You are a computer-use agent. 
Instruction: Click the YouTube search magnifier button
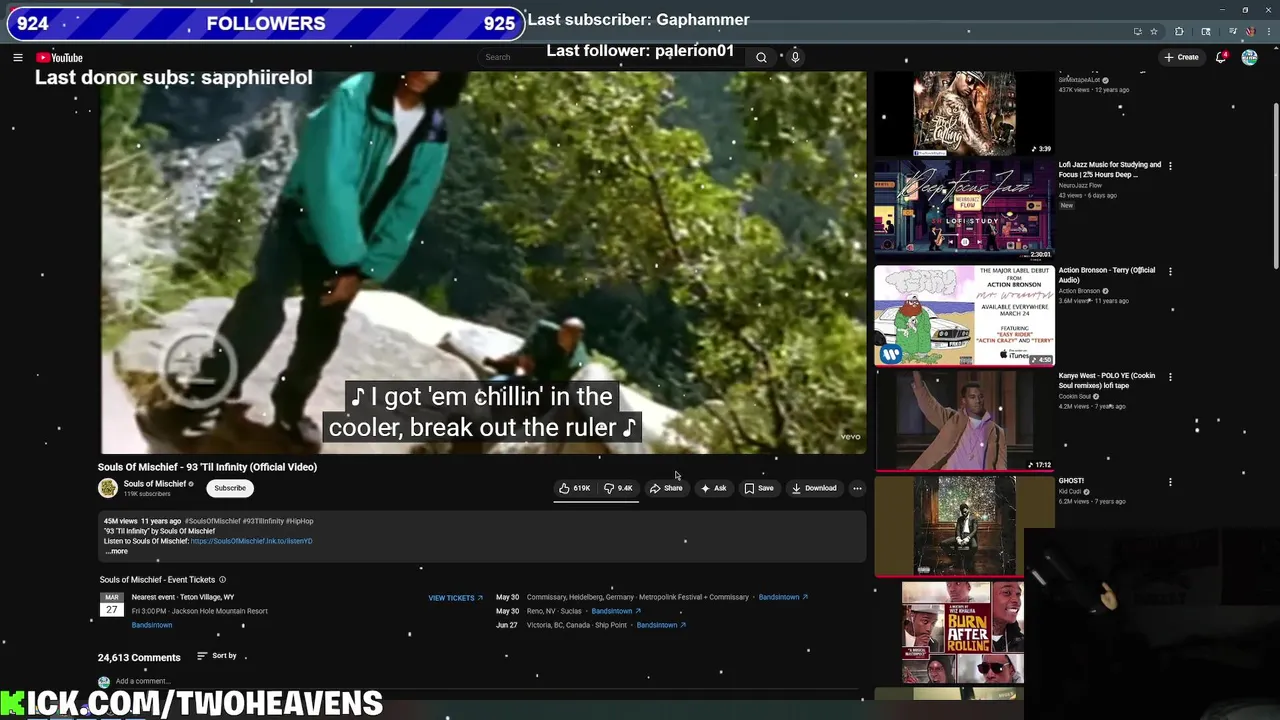[761, 57]
